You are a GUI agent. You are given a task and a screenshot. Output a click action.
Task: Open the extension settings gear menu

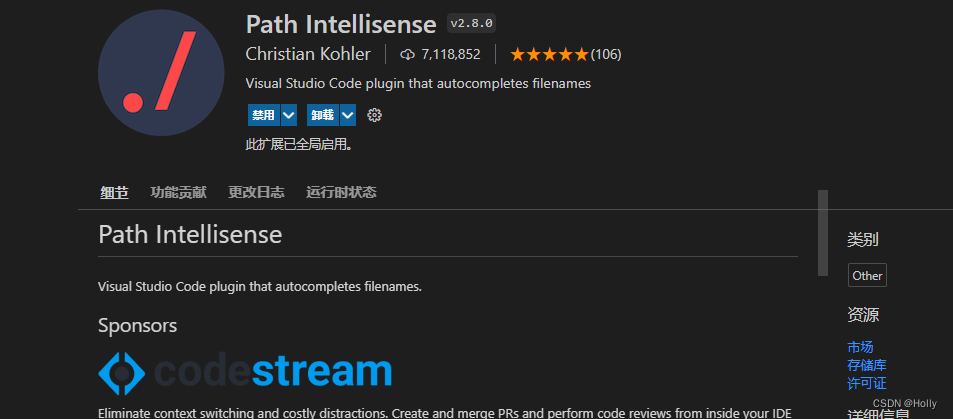[375, 115]
